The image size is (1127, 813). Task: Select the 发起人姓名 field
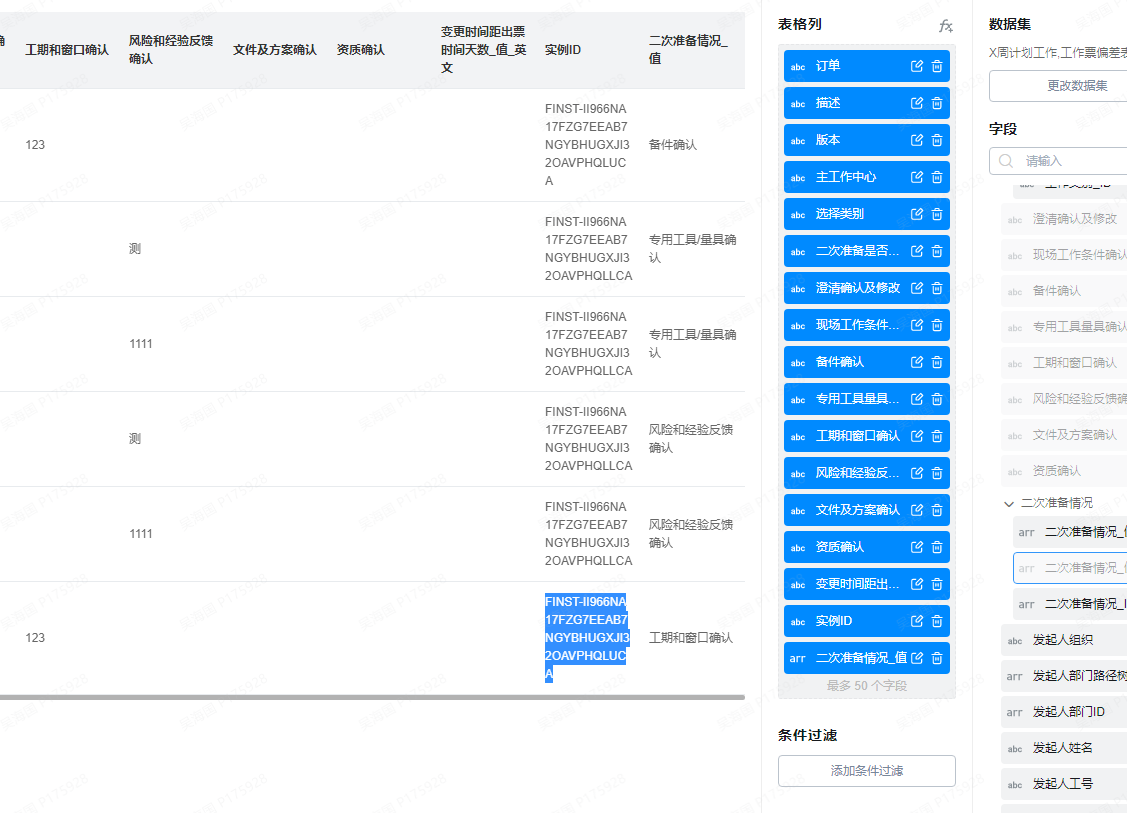click(x=1064, y=748)
